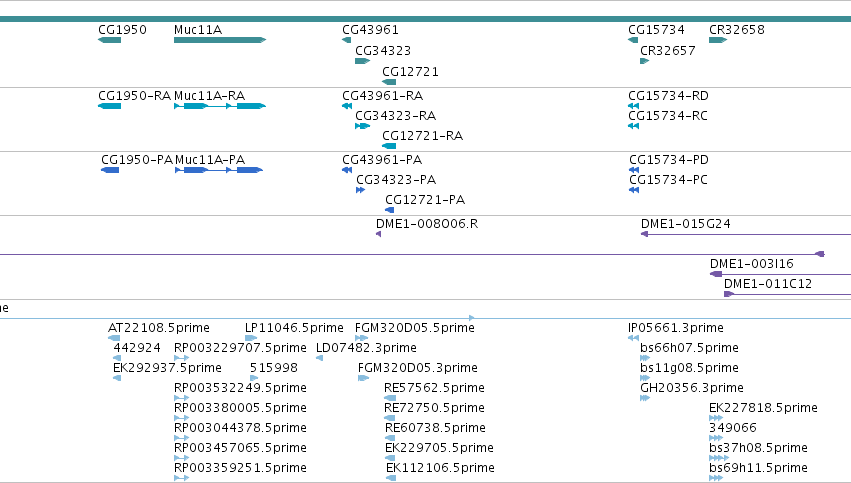Click the DME1-015G24 clone label
Viewport: 851px width, 483px height.
685,224
